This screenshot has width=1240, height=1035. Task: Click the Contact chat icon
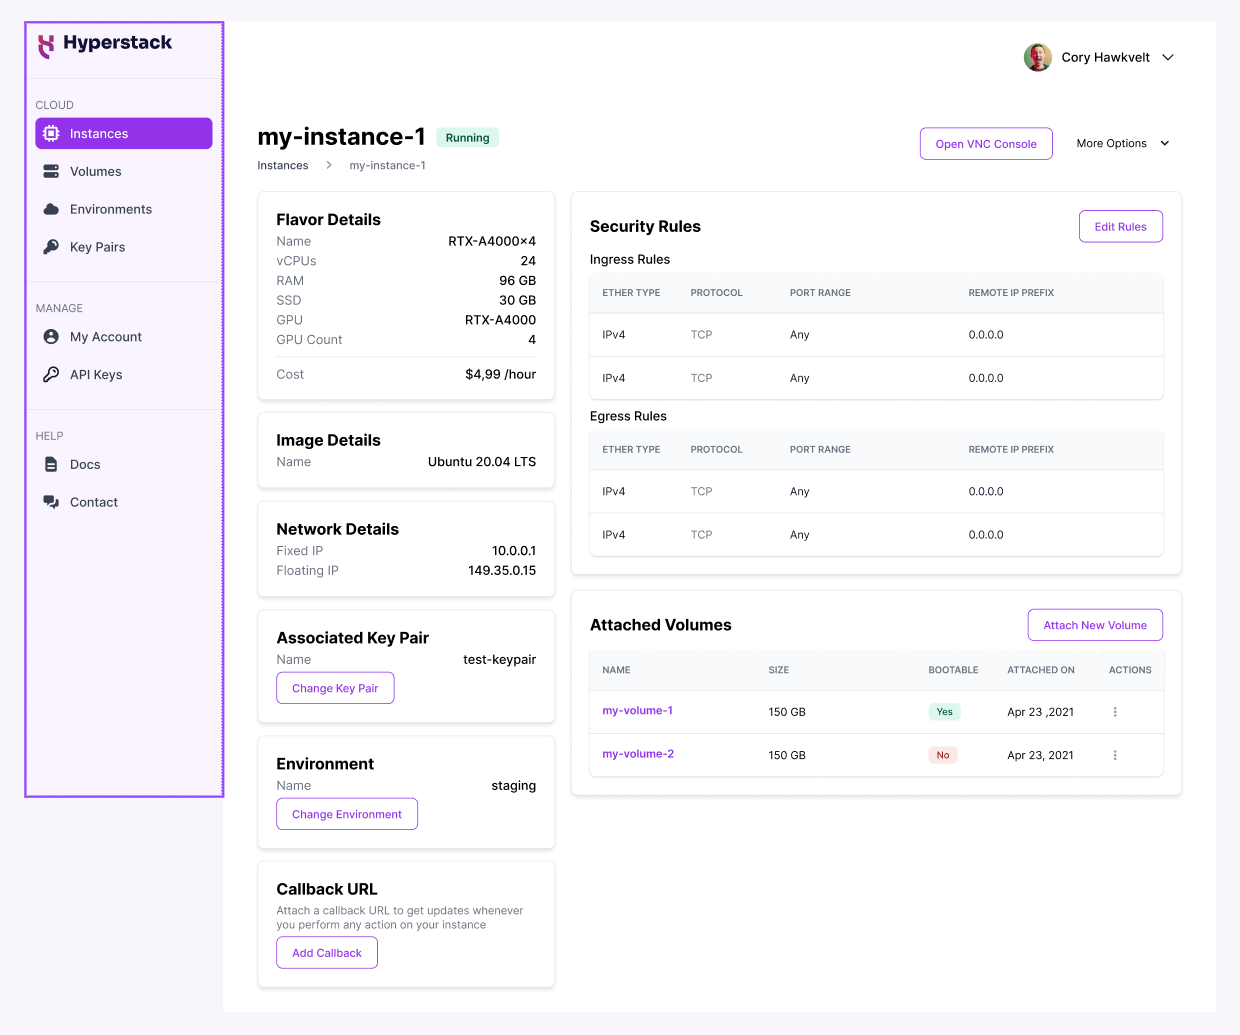(x=51, y=501)
